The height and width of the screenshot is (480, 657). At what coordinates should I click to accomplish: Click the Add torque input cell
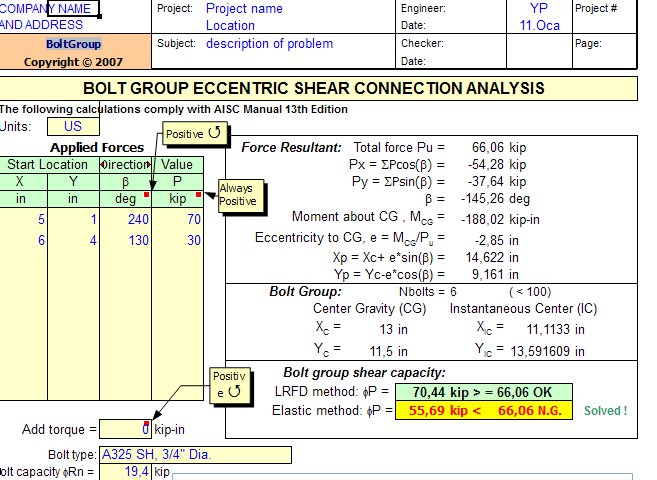tap(125, 429)
